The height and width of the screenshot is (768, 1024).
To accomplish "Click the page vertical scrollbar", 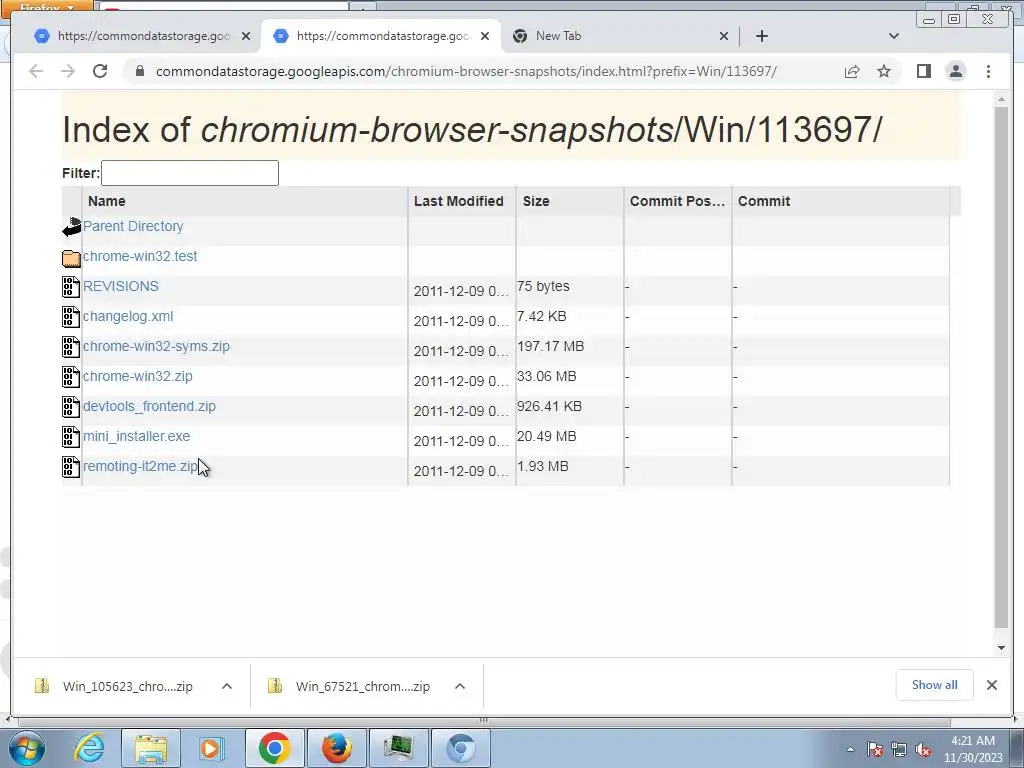I will pyautogui.click(x=1001, y=366).
